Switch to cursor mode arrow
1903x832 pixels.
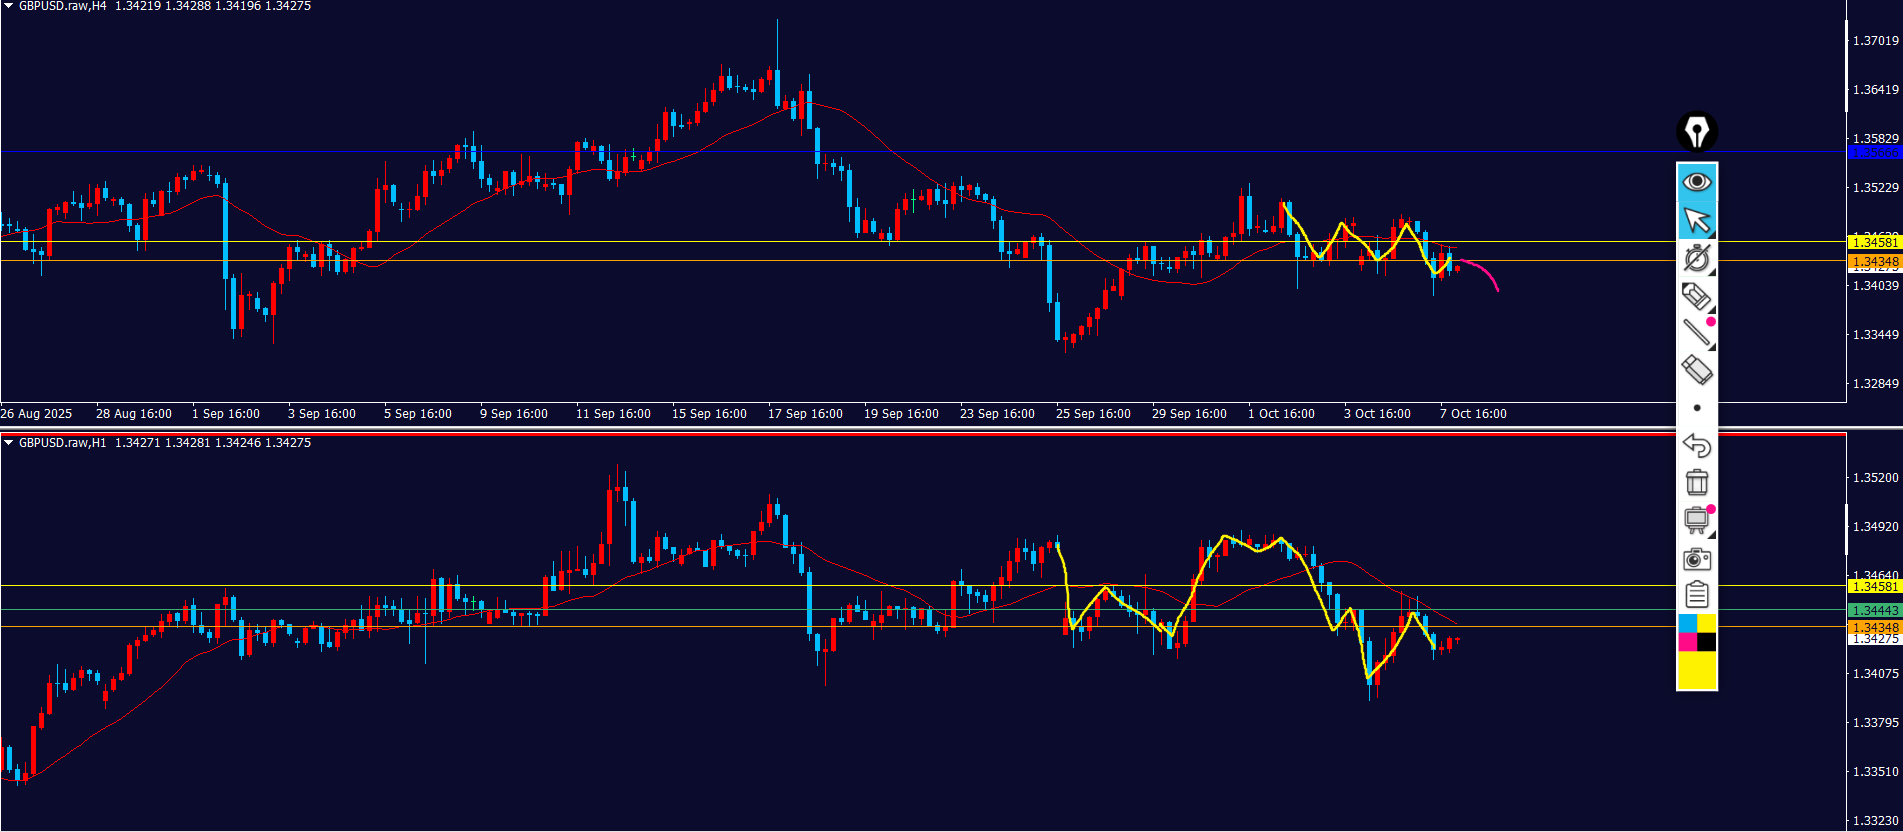tap(1696, 220)
